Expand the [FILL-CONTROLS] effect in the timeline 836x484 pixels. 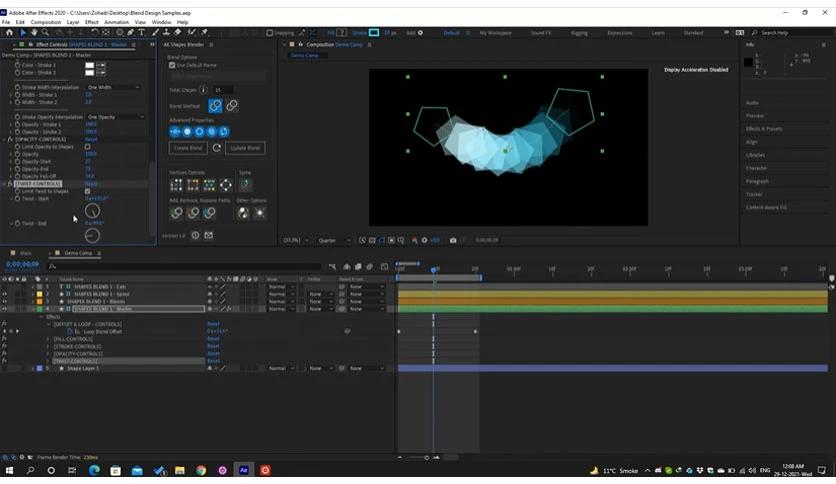[48, 339]
